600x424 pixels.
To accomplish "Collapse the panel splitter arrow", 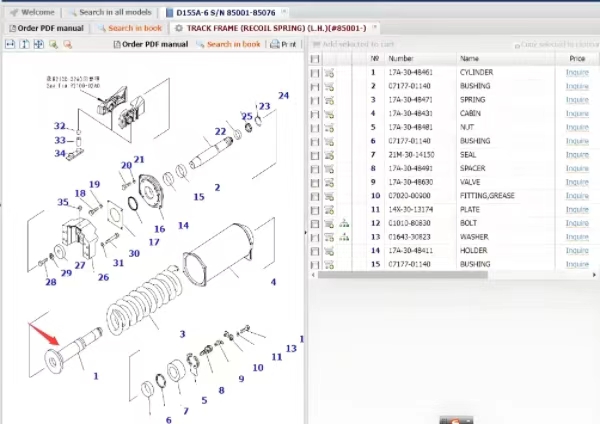I will pyautogui.click(x=306, y=232).
